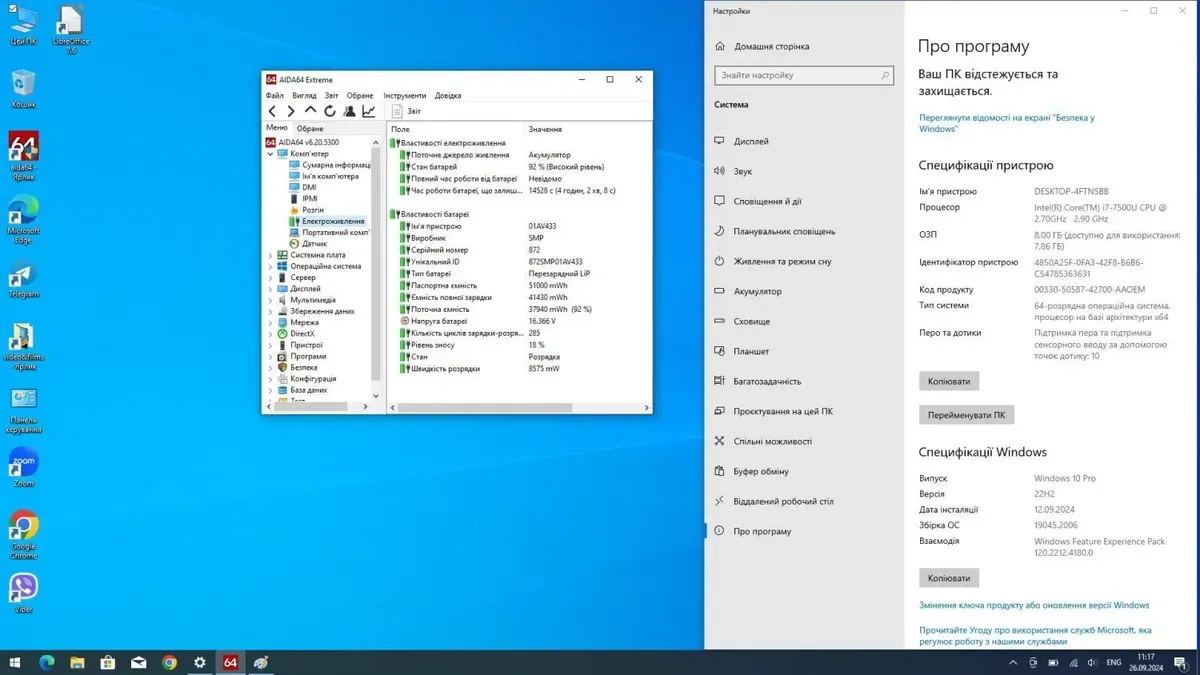The width and height of the screenshot is (1200, 675).
Task: Click the Перейменувати ПК button
Action: [966, 415]
